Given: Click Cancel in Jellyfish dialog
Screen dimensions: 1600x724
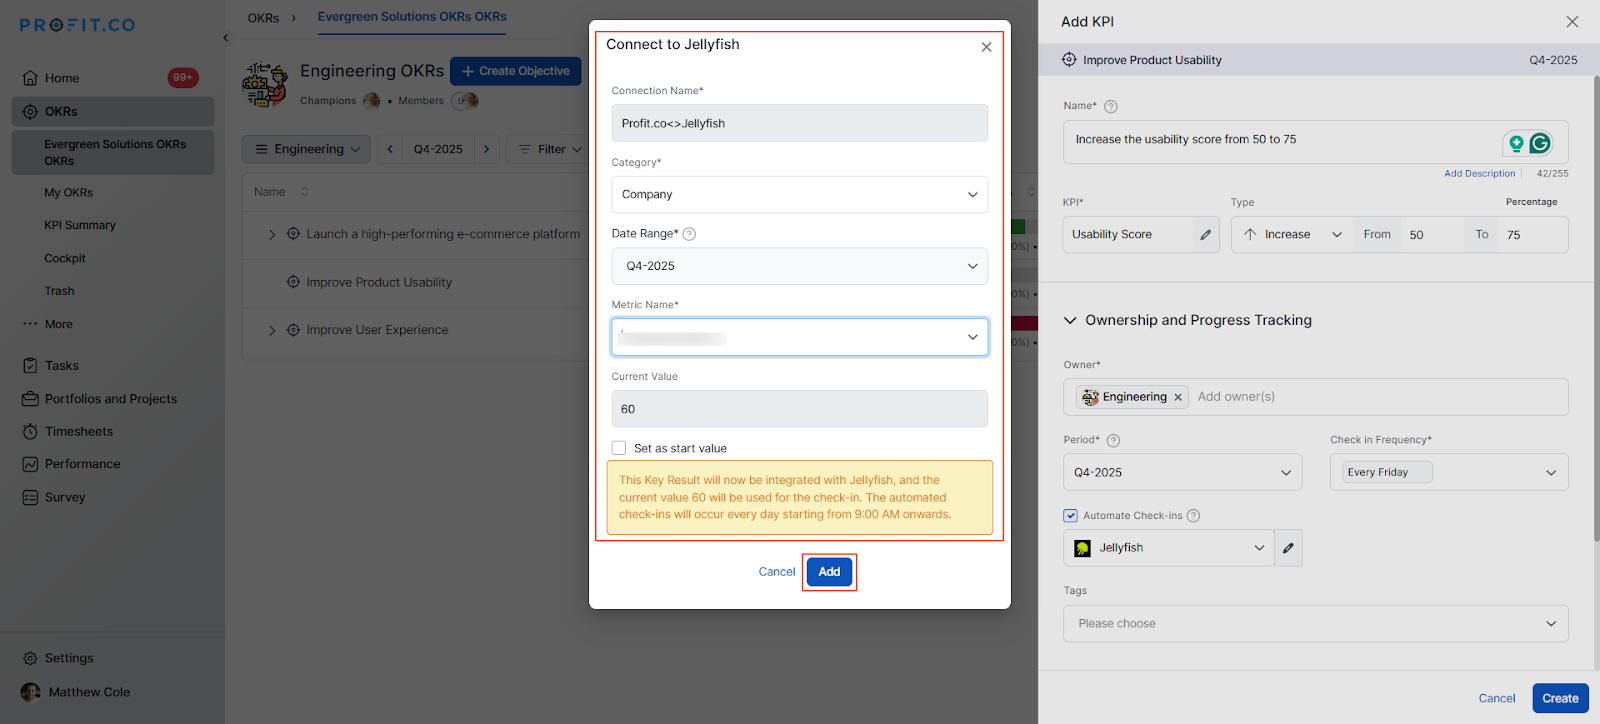Looking at the screenshot, I should pos(777,572).
